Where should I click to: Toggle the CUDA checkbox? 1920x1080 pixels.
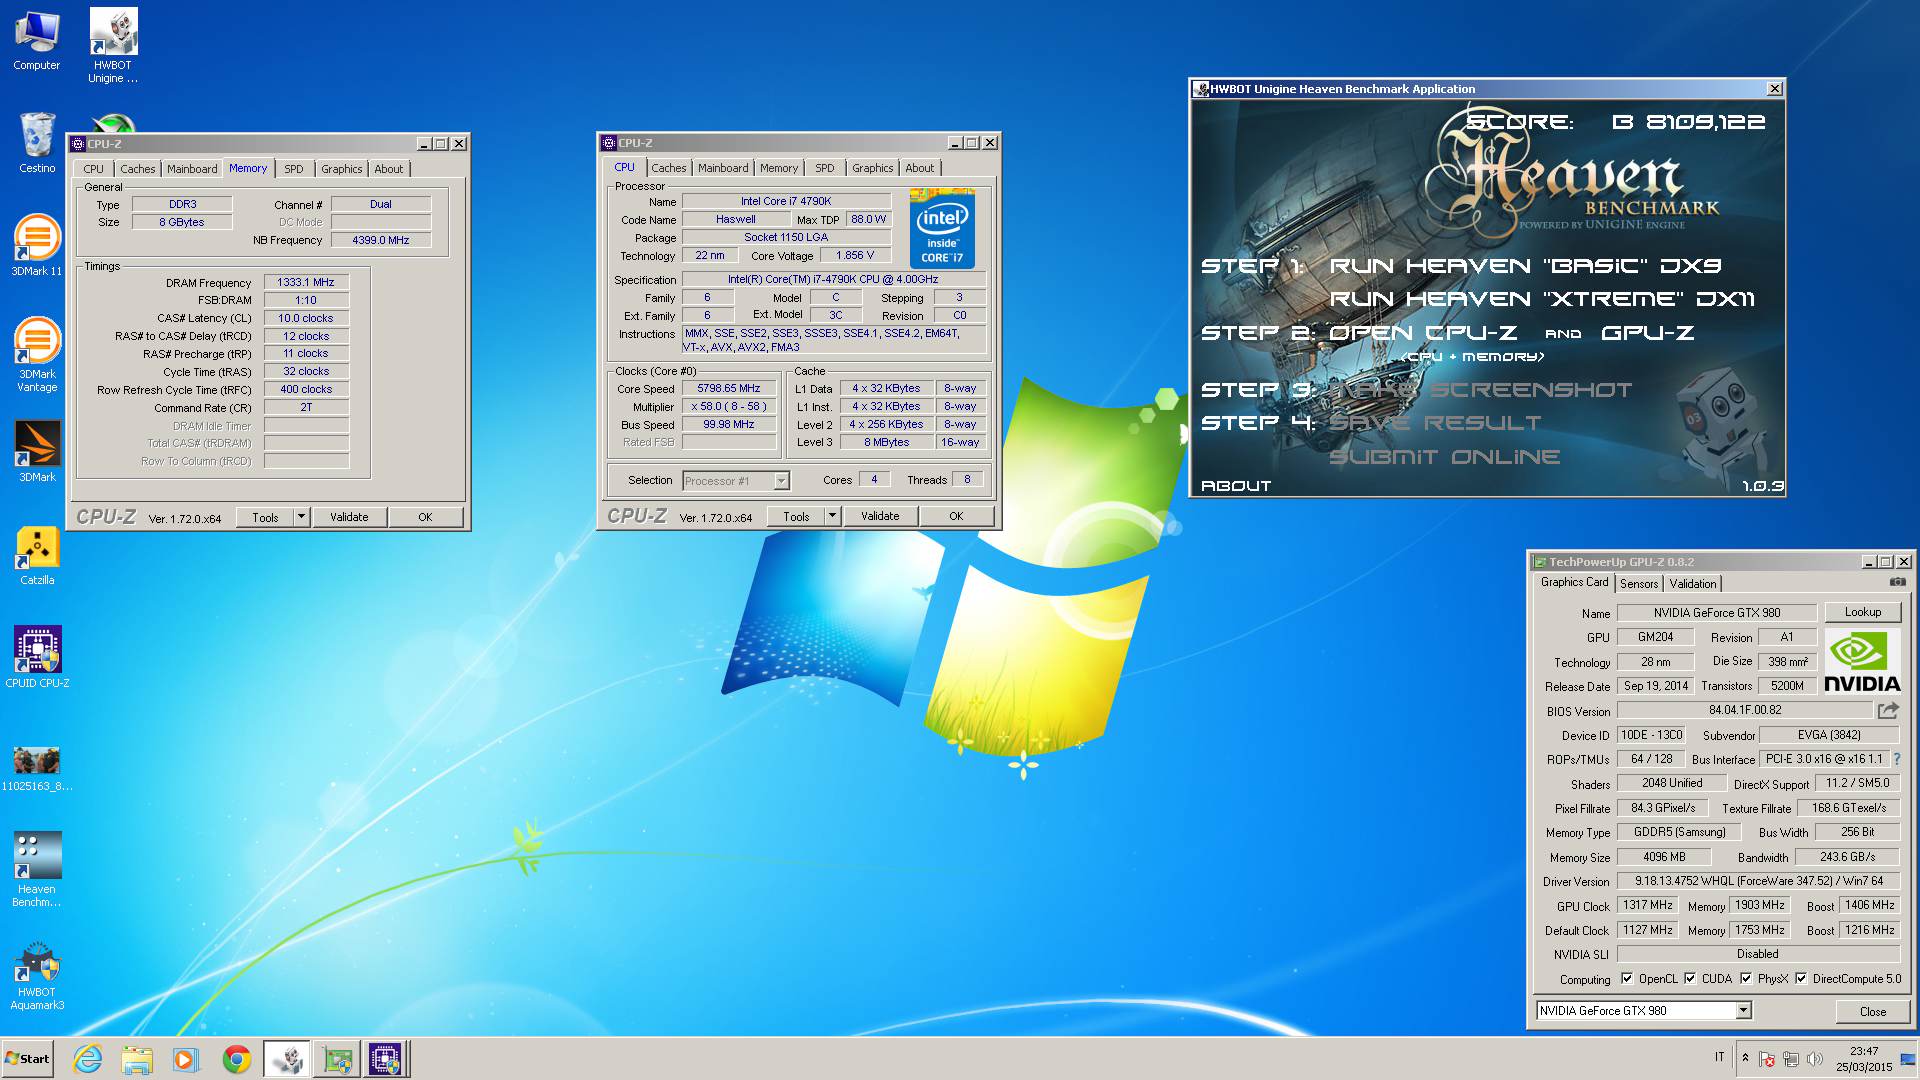tap(1690, 978)
